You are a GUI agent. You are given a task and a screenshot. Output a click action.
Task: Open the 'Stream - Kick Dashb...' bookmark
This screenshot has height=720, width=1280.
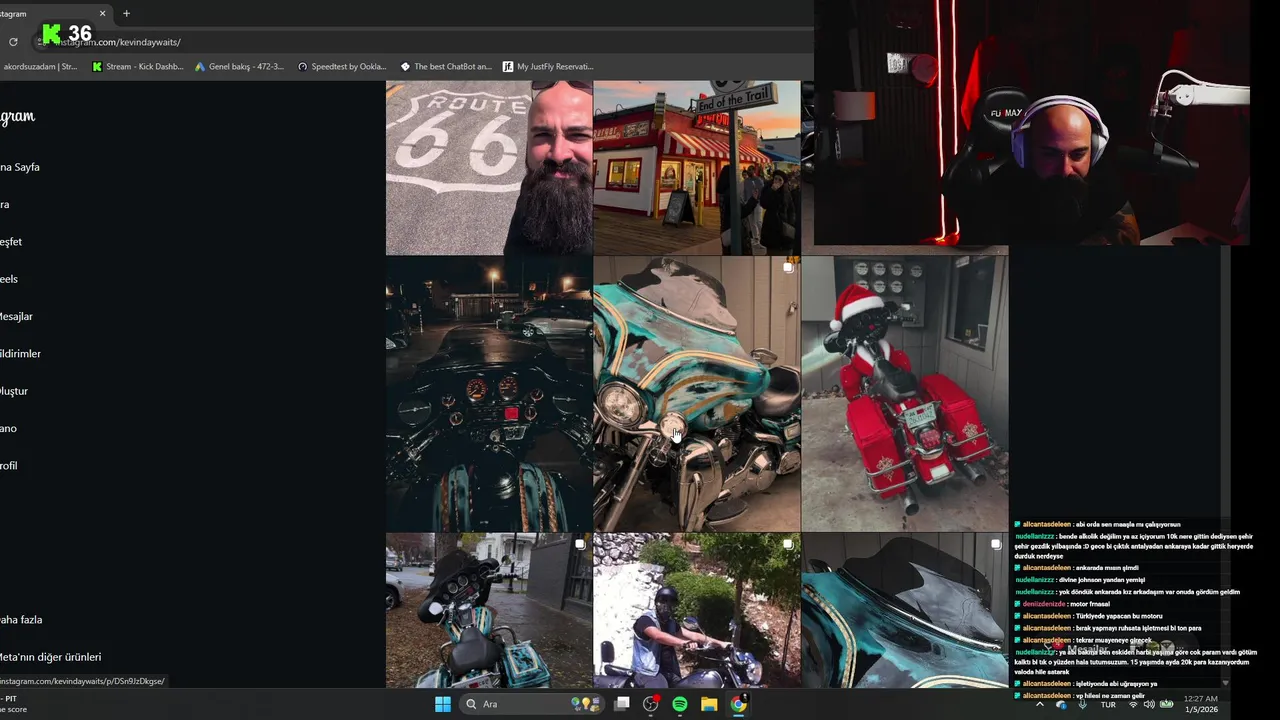tap(138, 67)
